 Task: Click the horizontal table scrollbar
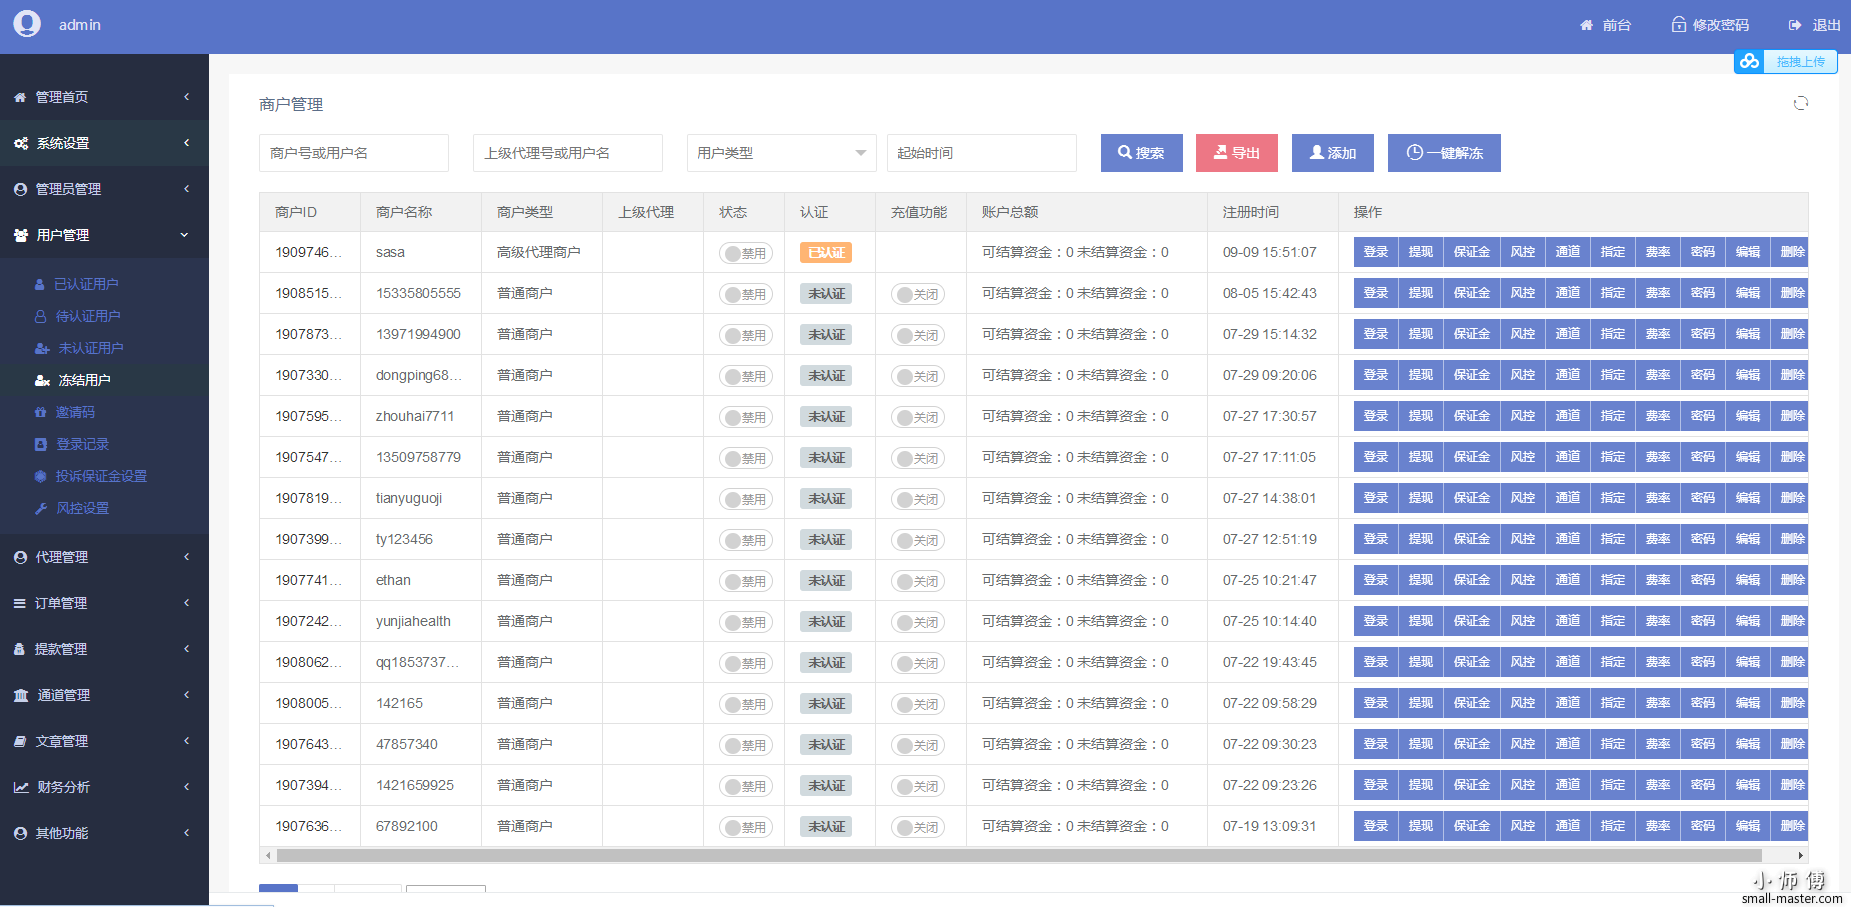tap(1018, 855)
